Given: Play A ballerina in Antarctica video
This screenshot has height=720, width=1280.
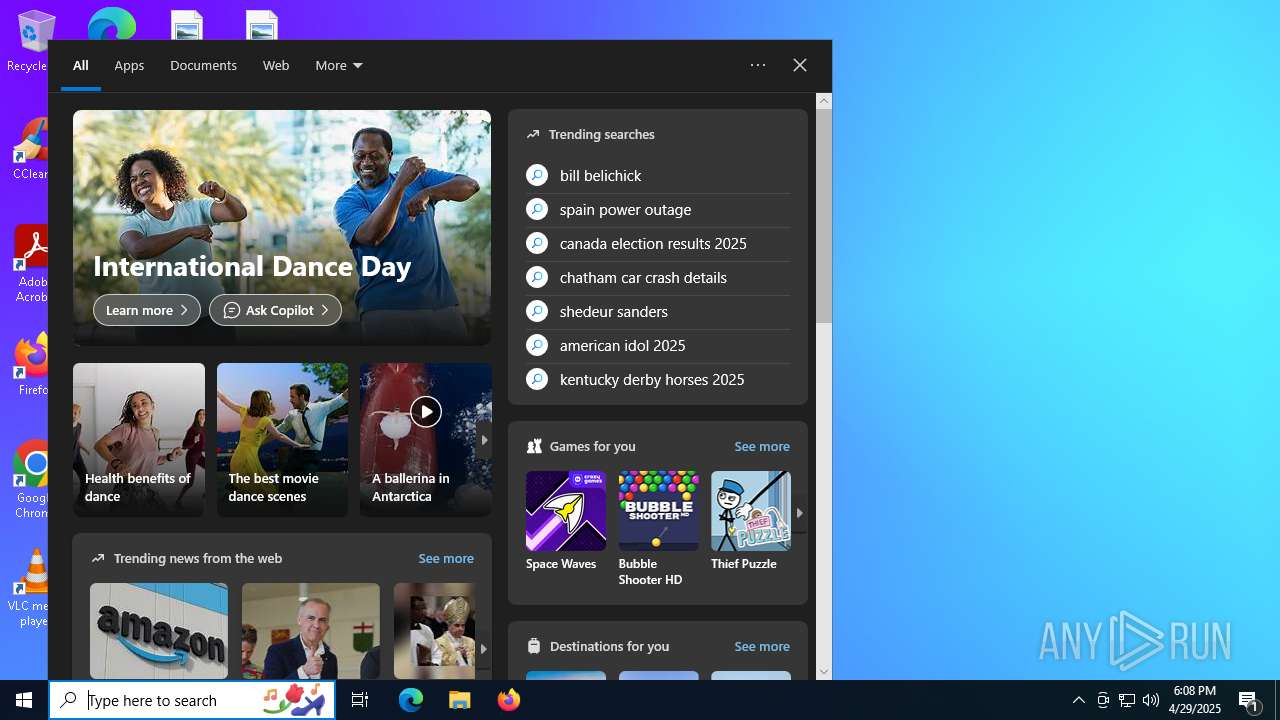Looking at the screenshot, I should click(x=426, y=412).
